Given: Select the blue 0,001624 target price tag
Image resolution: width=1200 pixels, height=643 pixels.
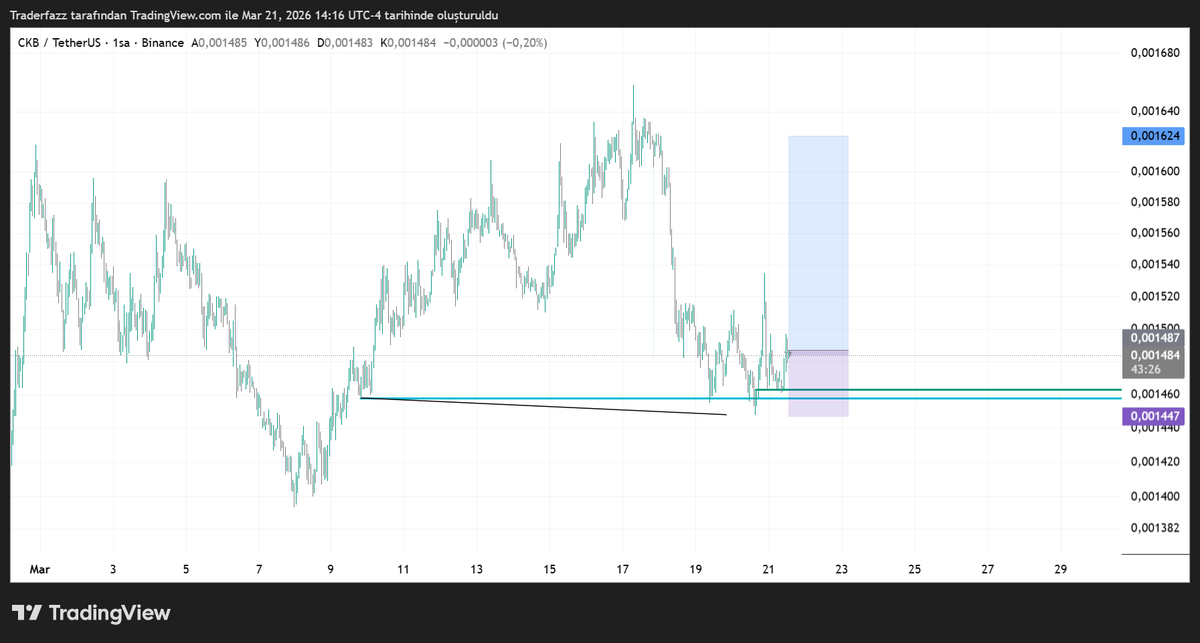Looking at the screenshot, I should 1154,136.
